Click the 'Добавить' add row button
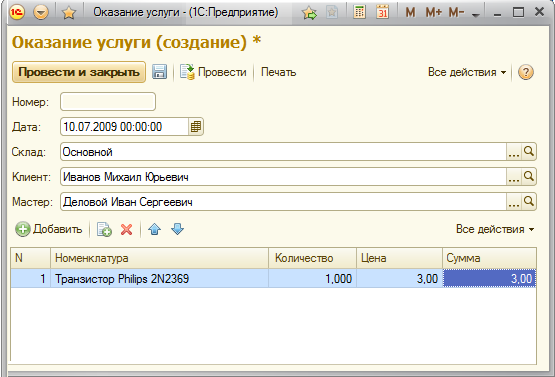 48,229
